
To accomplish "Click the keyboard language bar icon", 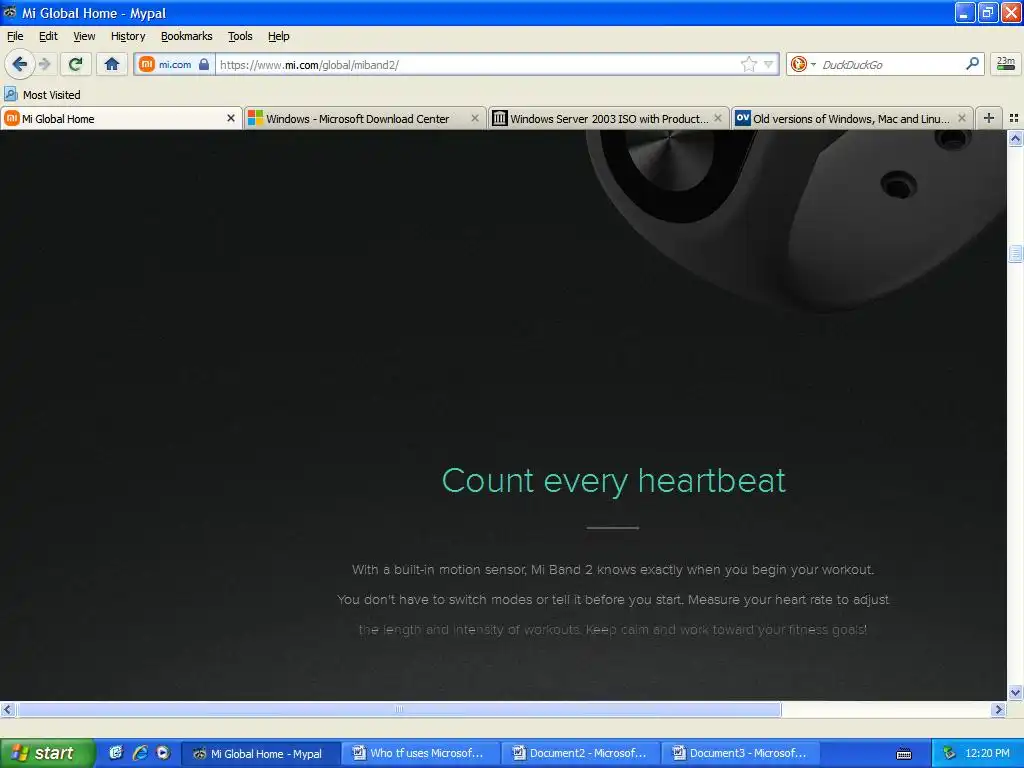I will point(904,754).
